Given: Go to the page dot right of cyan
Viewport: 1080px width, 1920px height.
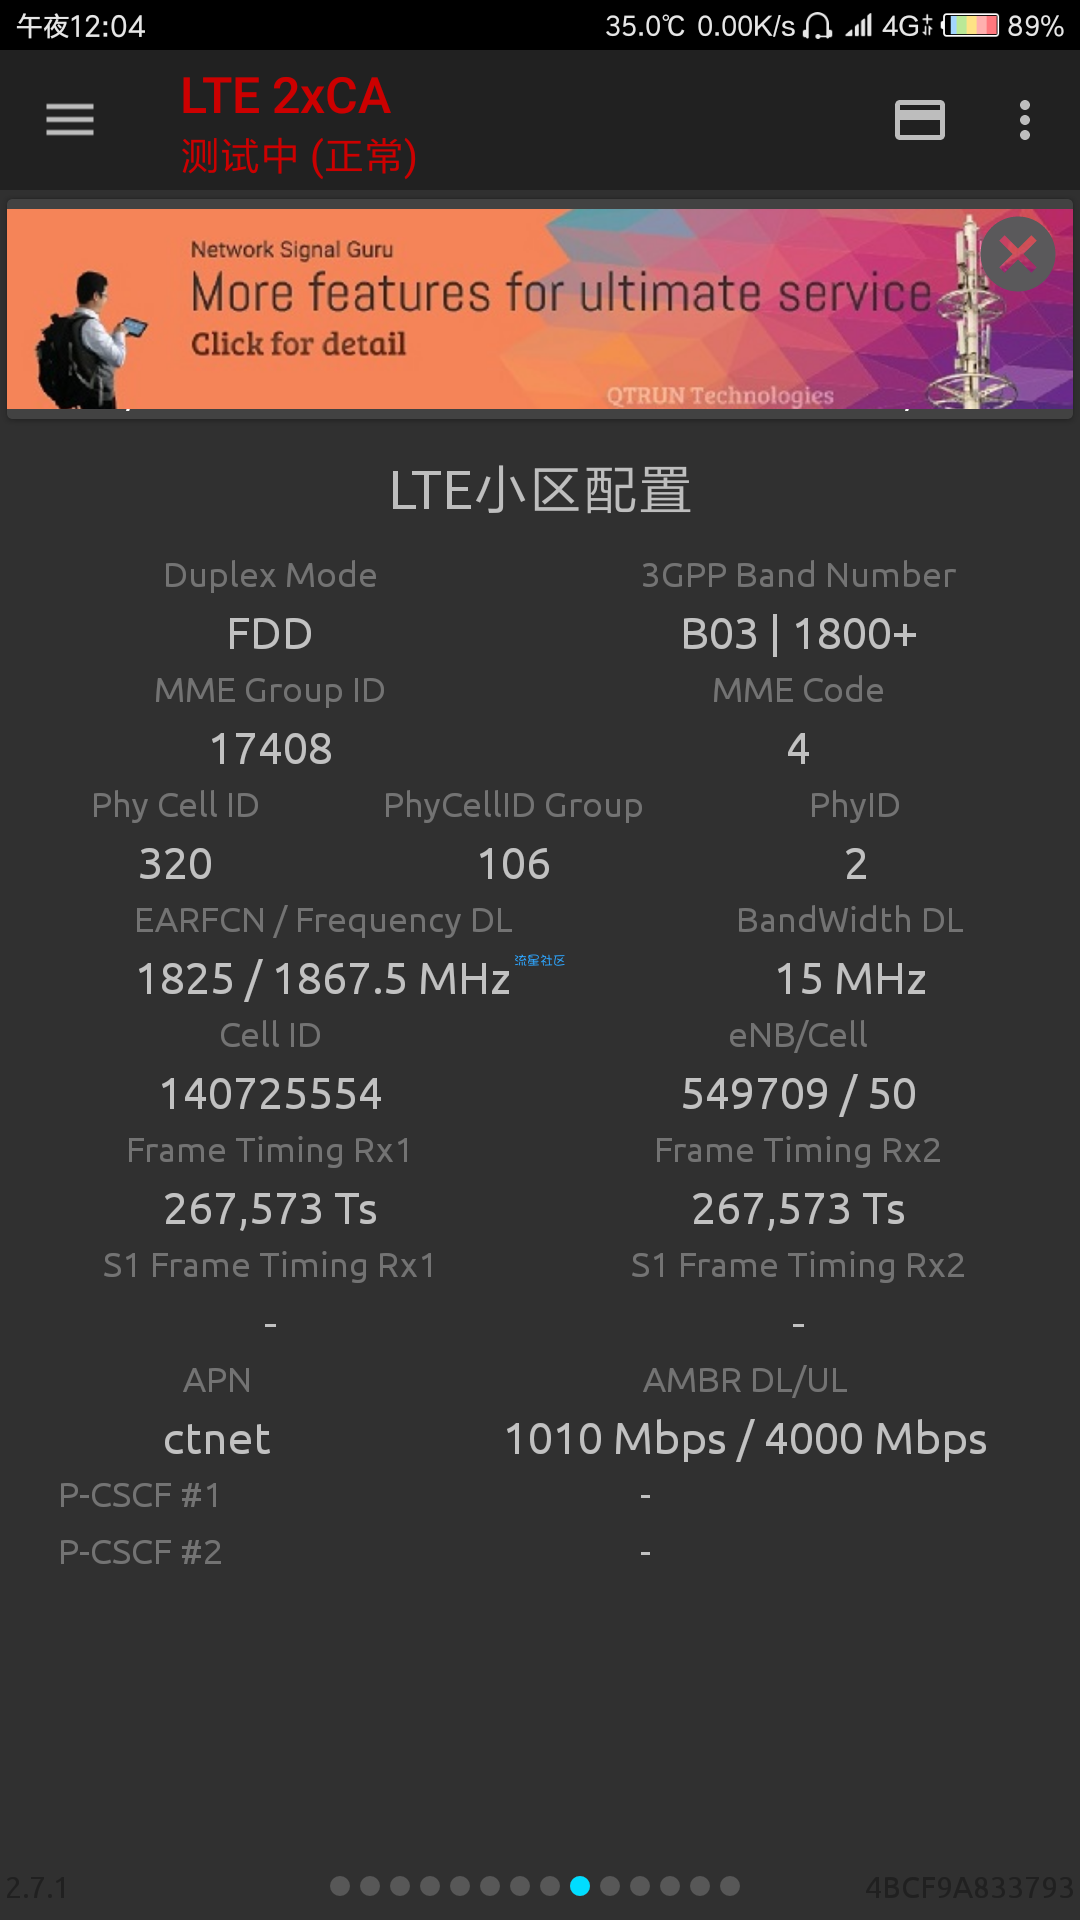Looking at the screenshot, I should click(610, 1886).
